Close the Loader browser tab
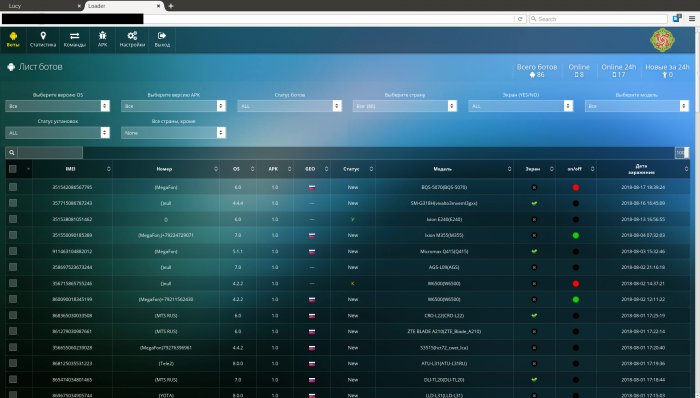This screenshot has width=700, height=398. click(158, 6)
